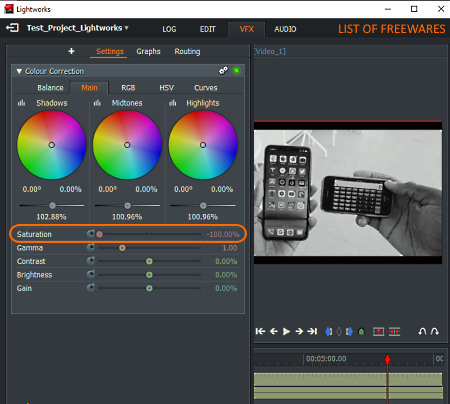
Task: Toggle the Saturation keyframe stopwatch
Action: (90, 234)
